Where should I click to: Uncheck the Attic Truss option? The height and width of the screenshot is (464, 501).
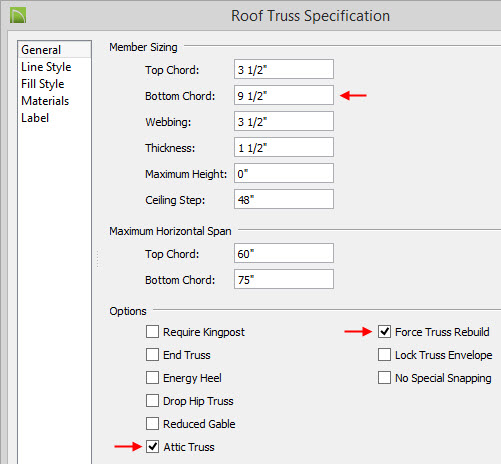tap(152, 447)
